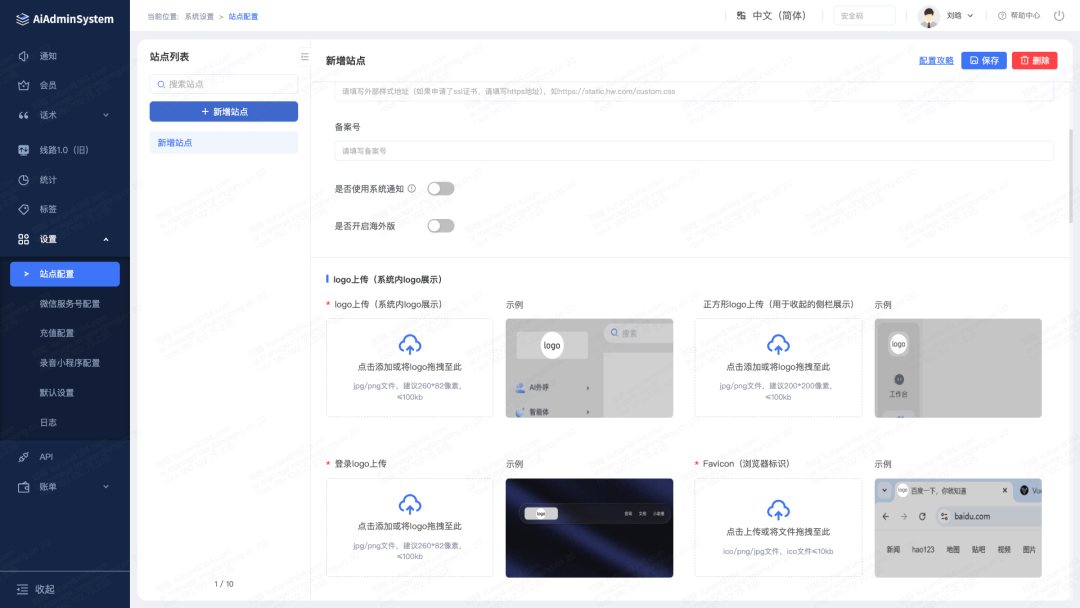This screenshot has width=1080, height=608.
Task: Open the 刘晗 user account dropdown
Action: coord(946,16)
